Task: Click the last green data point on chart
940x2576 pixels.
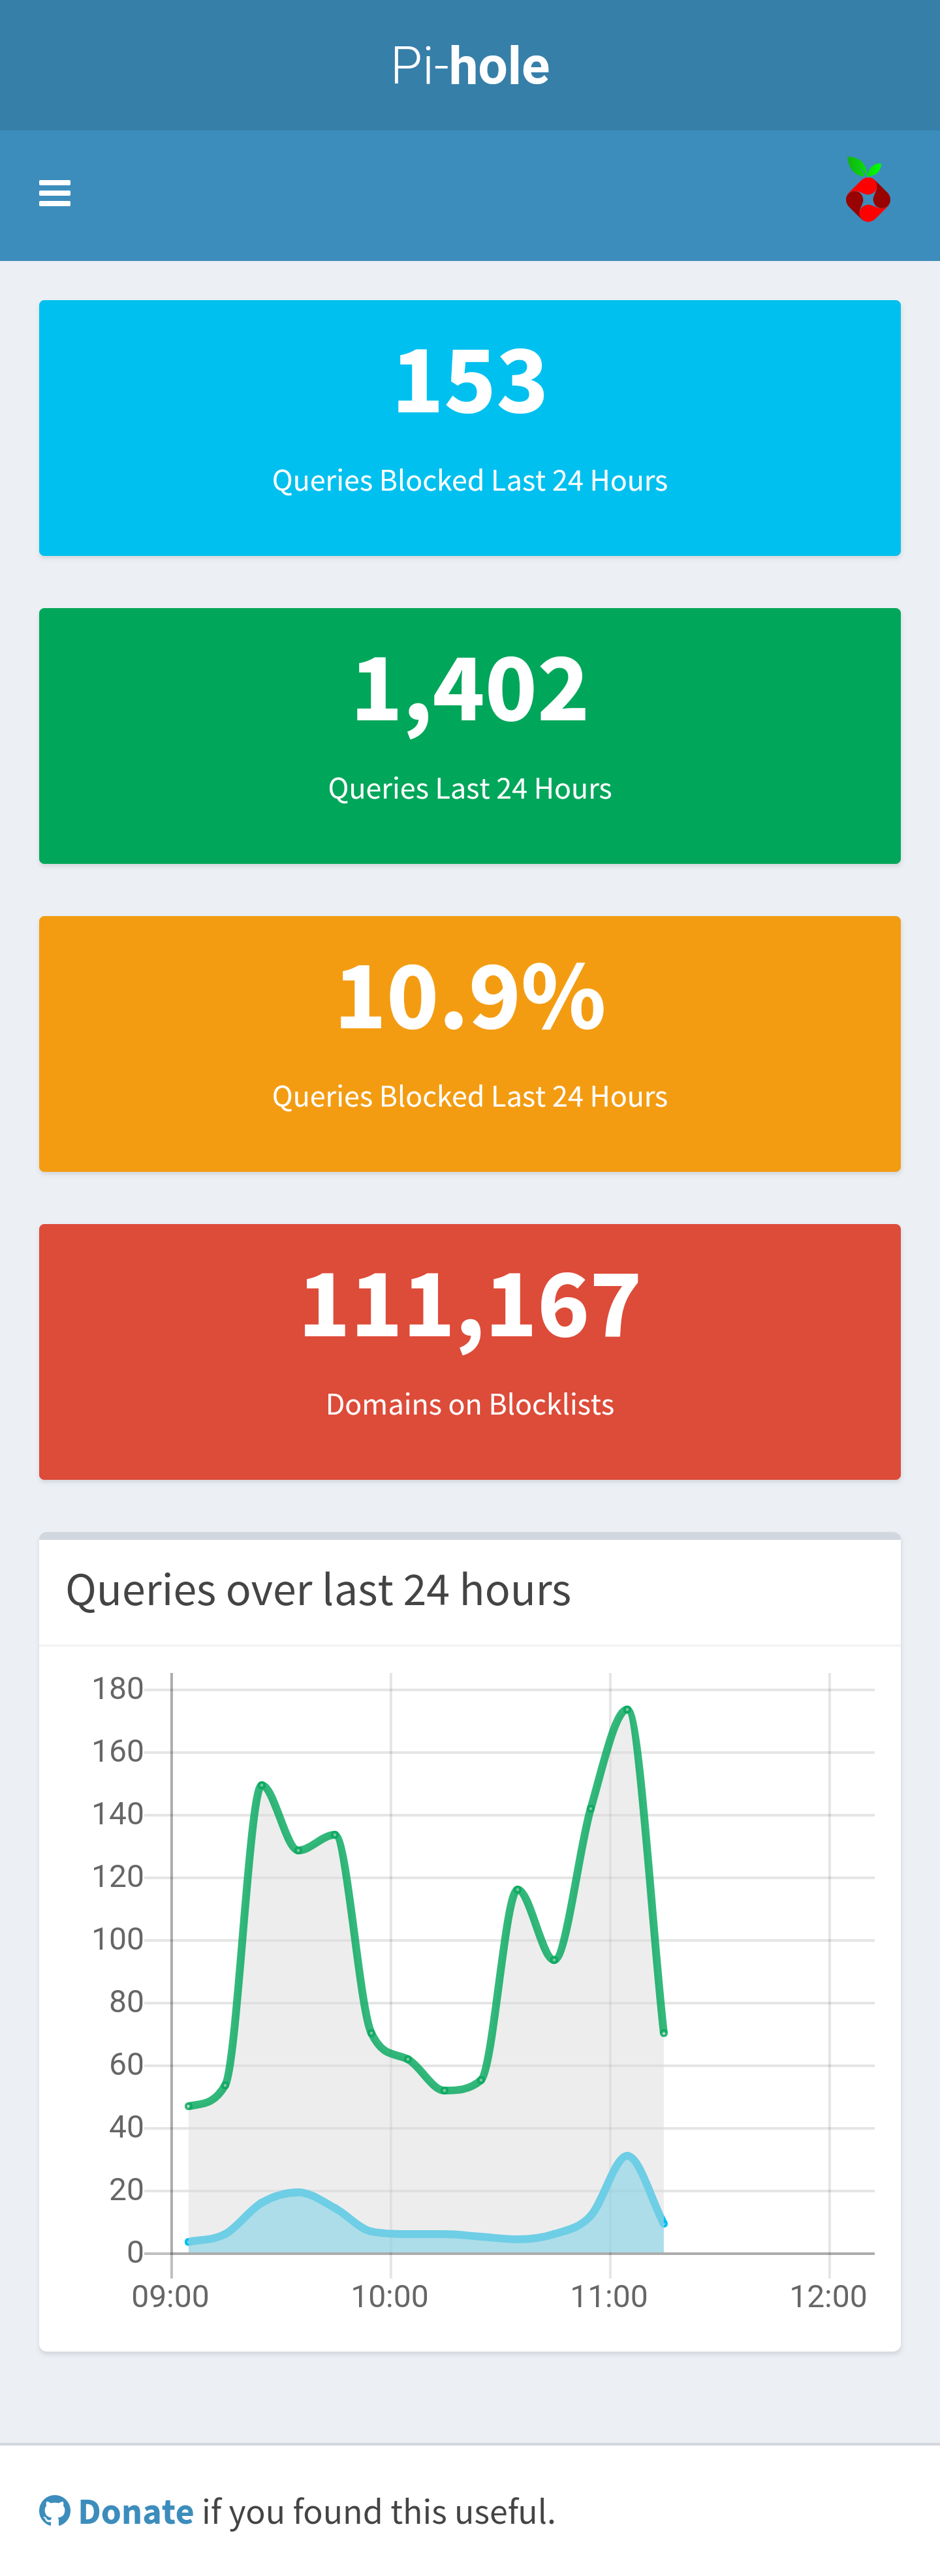Action: [x=663, y=2033]
